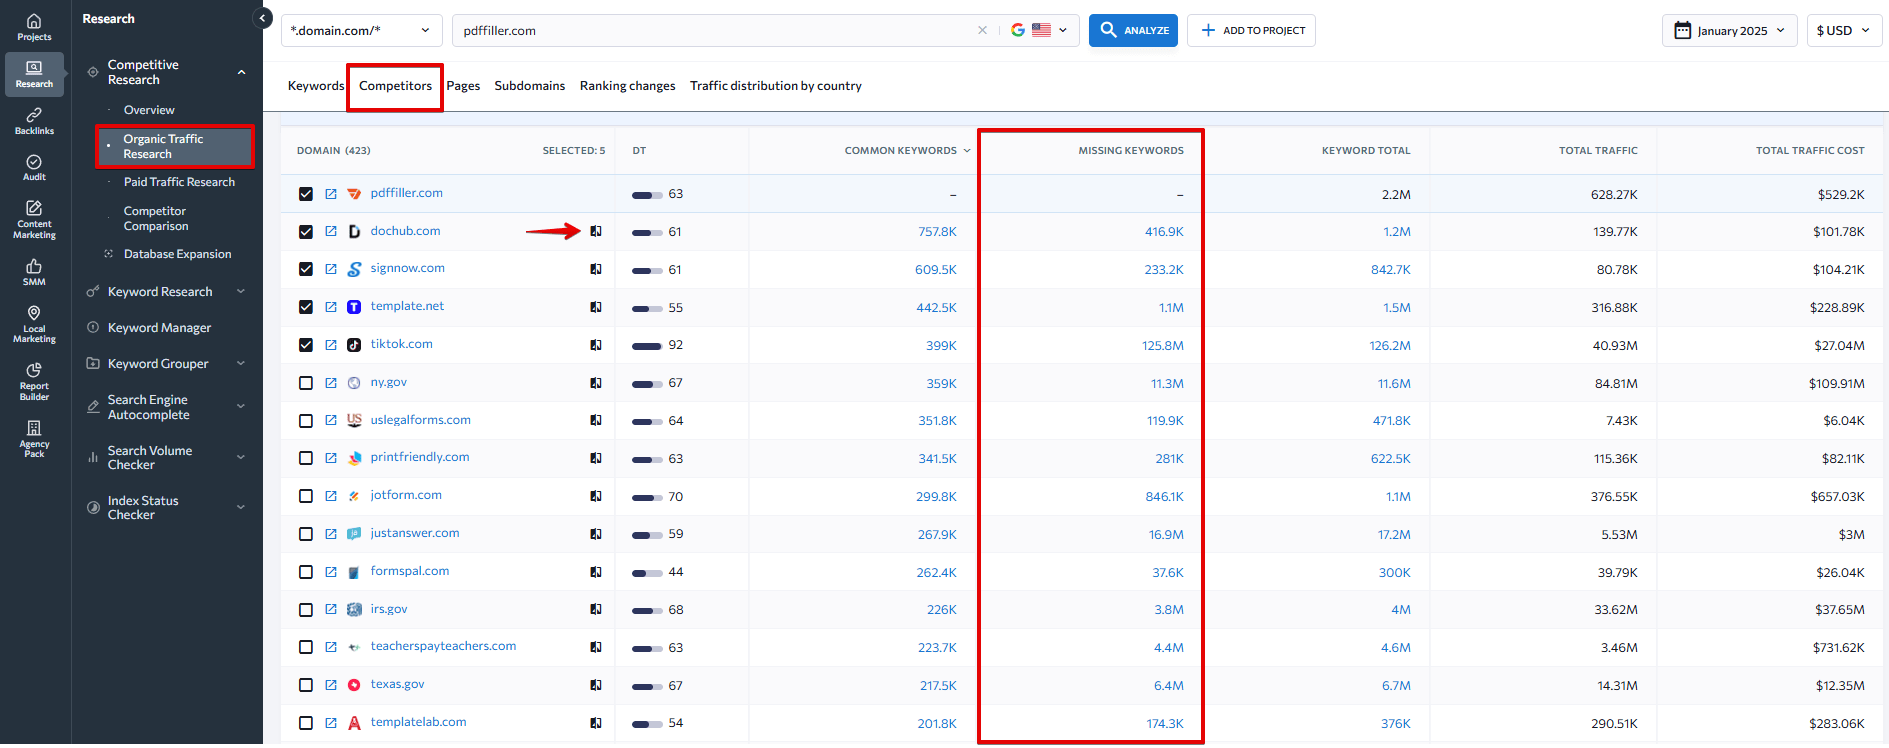Collapse the sidebar with arrow button
This screenshot has width=1889, height=748.
click(263, 18)
